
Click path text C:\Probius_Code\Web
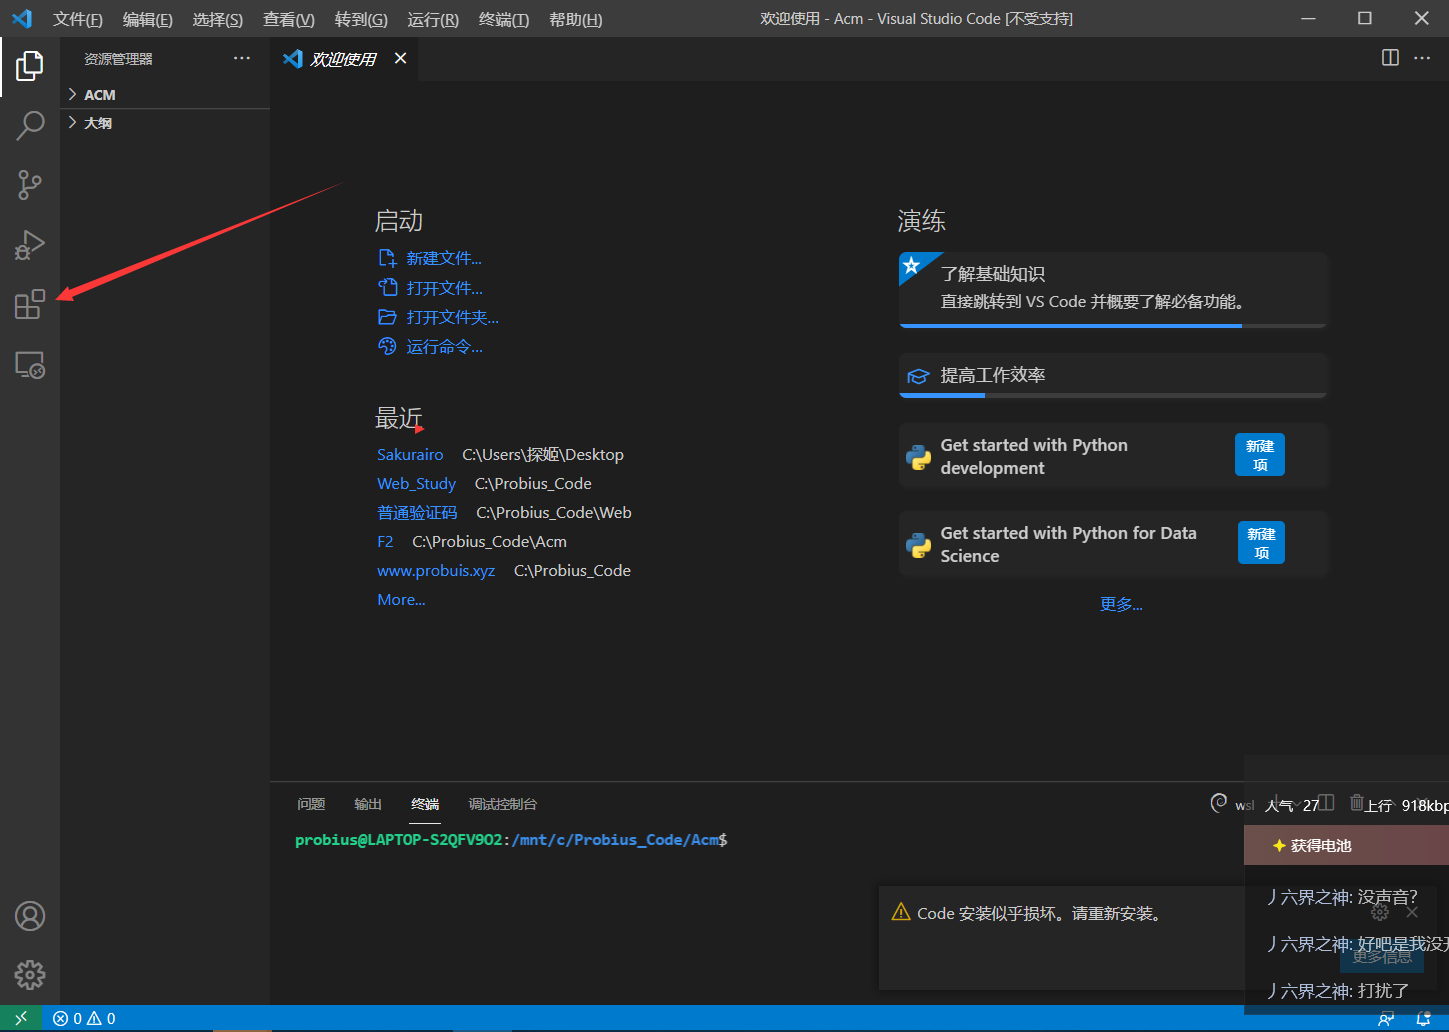click(554, 512)
